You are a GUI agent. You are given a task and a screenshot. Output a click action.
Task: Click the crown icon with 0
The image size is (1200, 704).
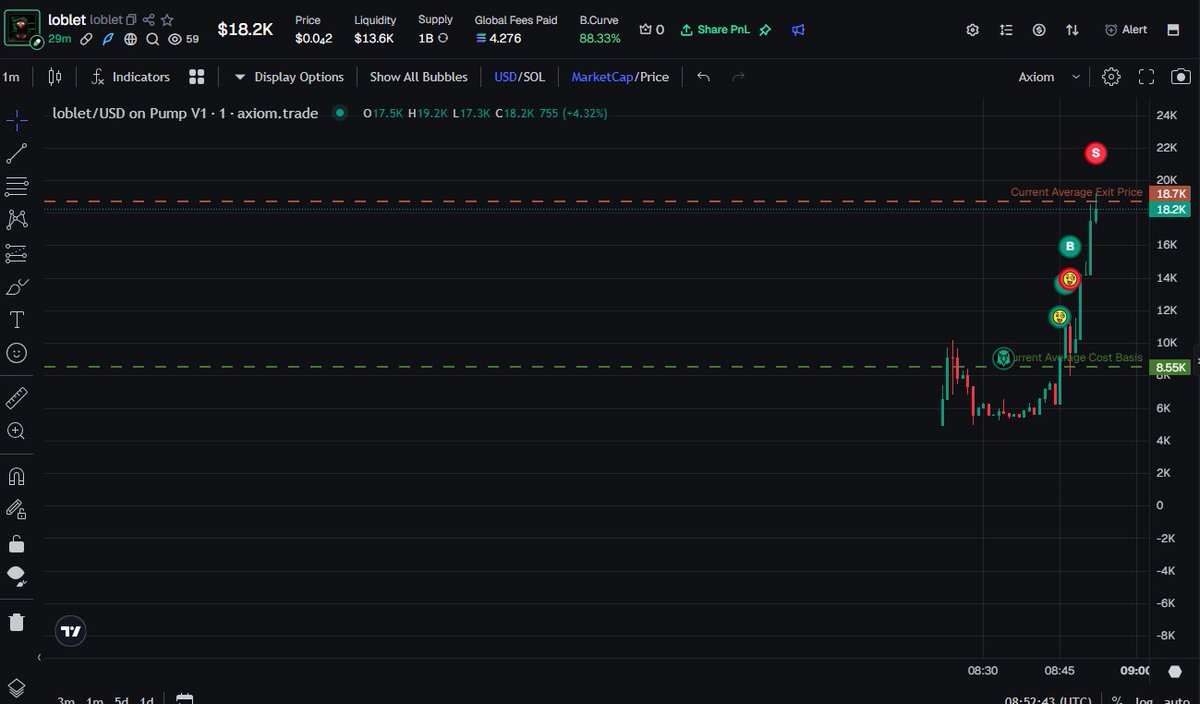652,30
